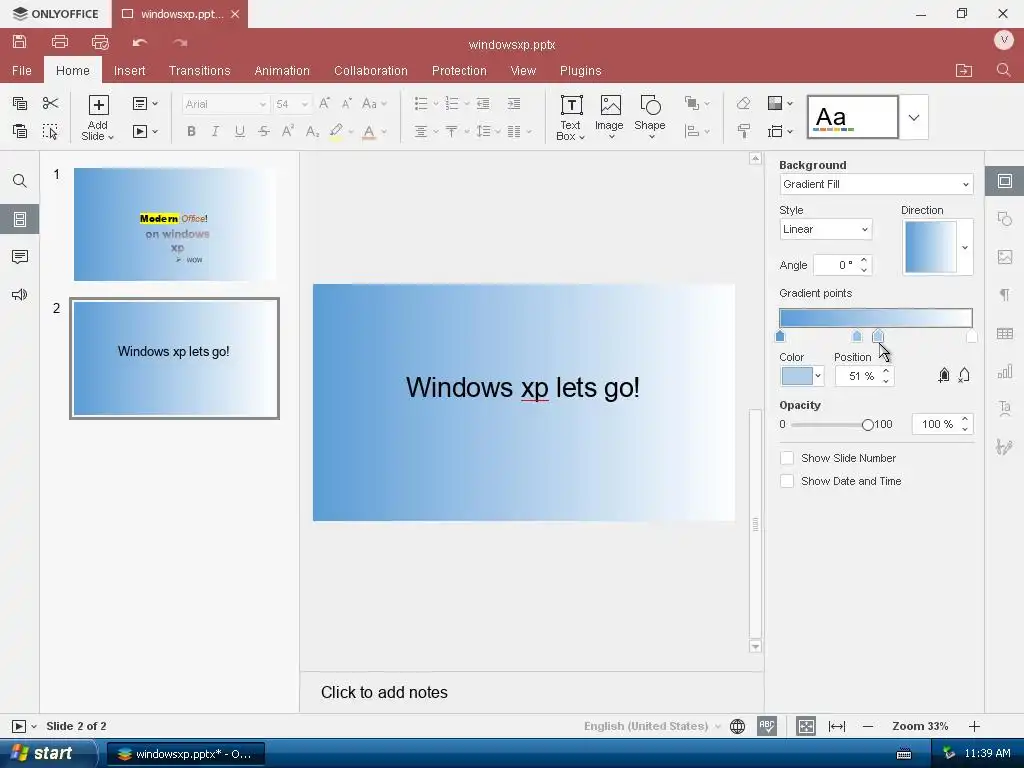
Task: Click English (United States) language
Action: click(645, 726)
